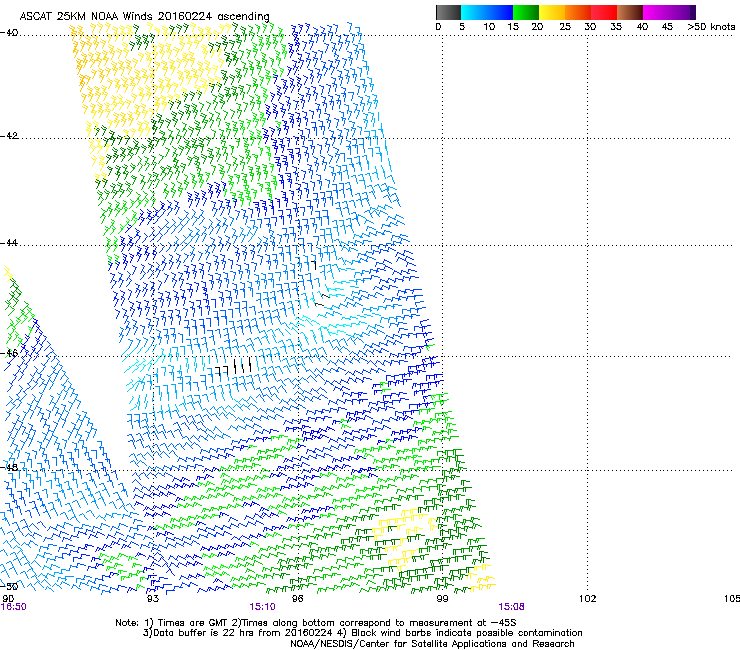
Task: Click the 'NOAA/NESDIS/Center for Satellite Applications and Research' credit
Action: click(432, 644)
